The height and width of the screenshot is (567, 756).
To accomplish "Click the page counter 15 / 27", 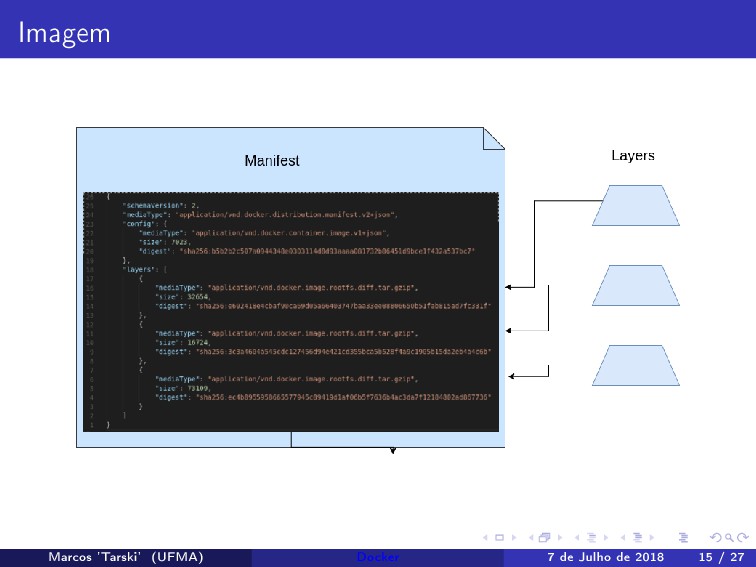I will pyautogui.click(x=721, y=557).
